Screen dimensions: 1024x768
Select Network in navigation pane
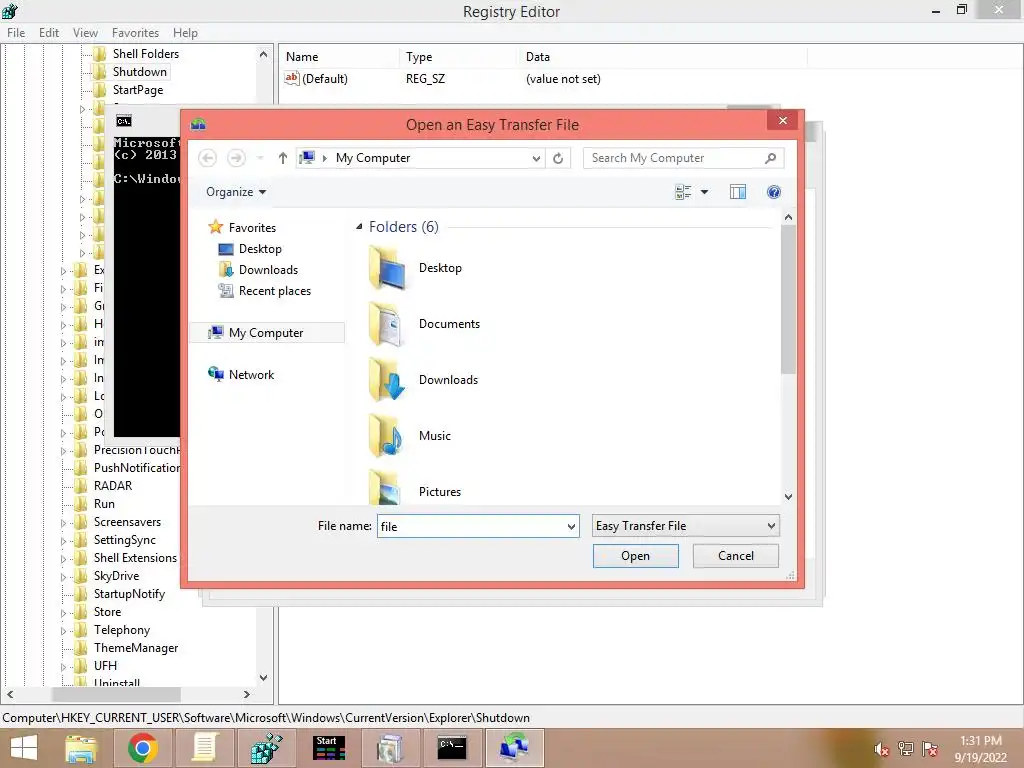pyautogui.click(x=251, y=375)
